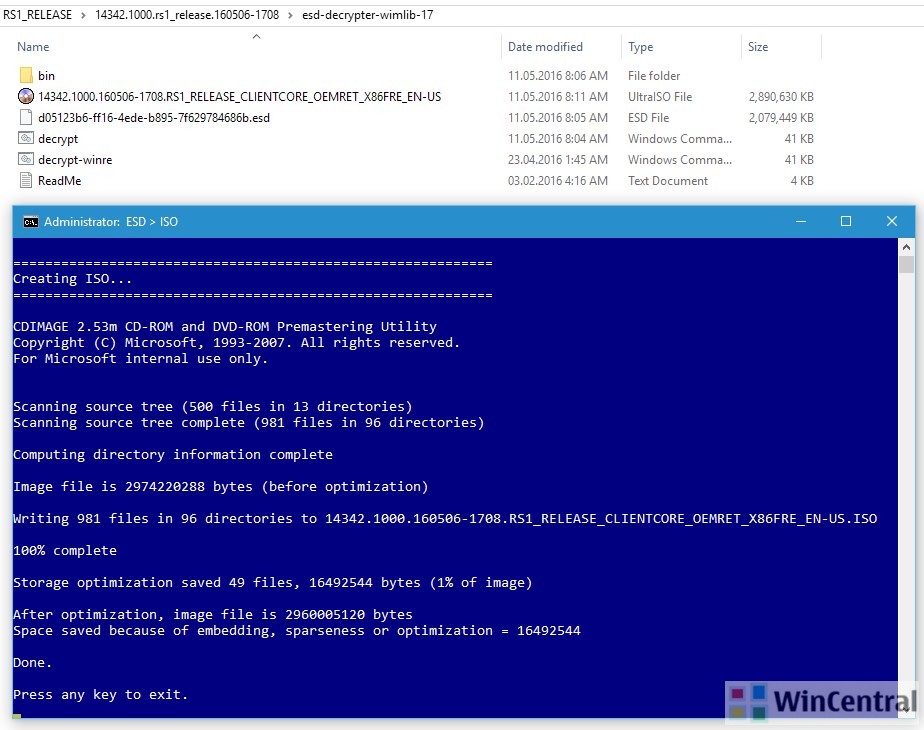This screenshot has width=924, height=730.
Task: Select file name 'bin'
Action: coord(47,75)
